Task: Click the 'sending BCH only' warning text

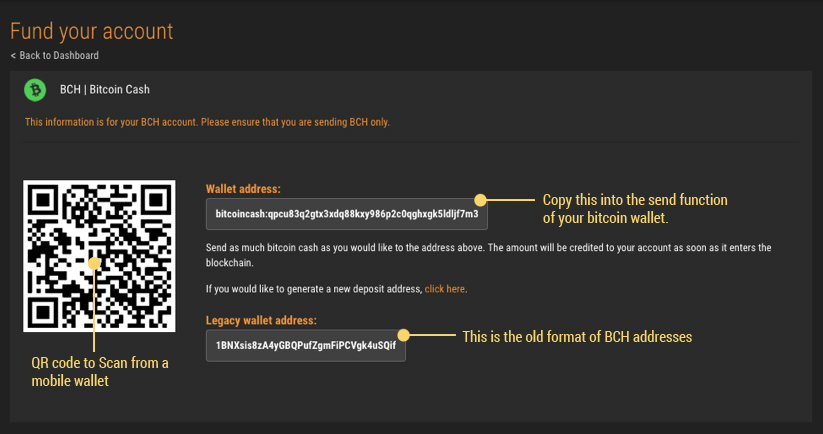Action: tap(207, 122)
